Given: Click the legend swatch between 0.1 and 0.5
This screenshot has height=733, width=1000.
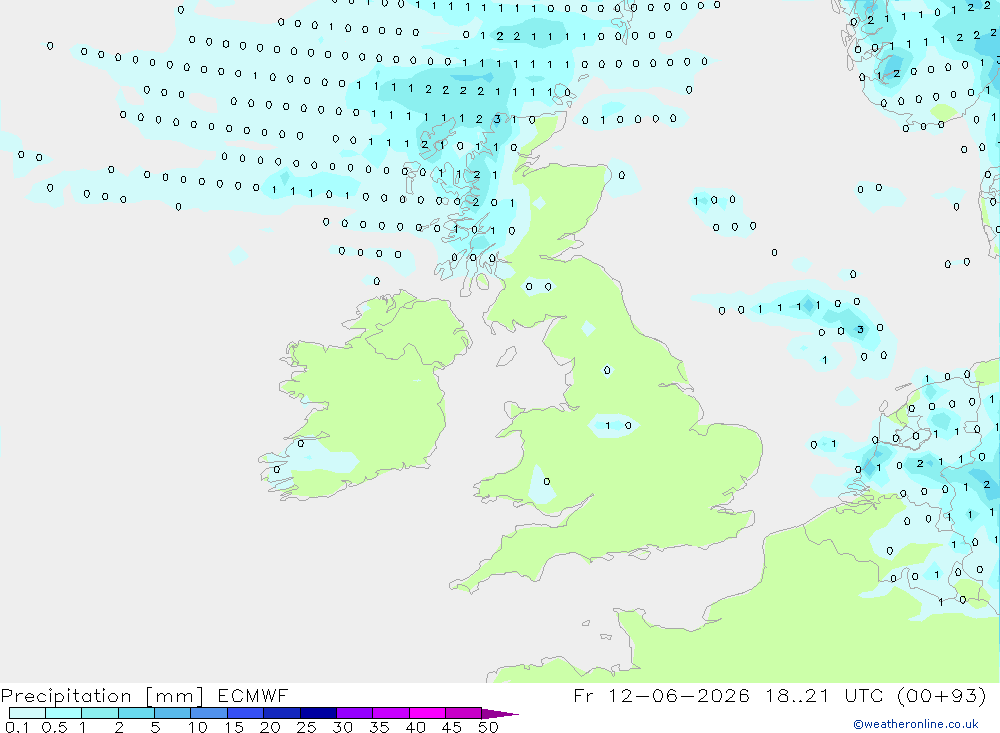Looking at the screenshot, I should point(27,713).
